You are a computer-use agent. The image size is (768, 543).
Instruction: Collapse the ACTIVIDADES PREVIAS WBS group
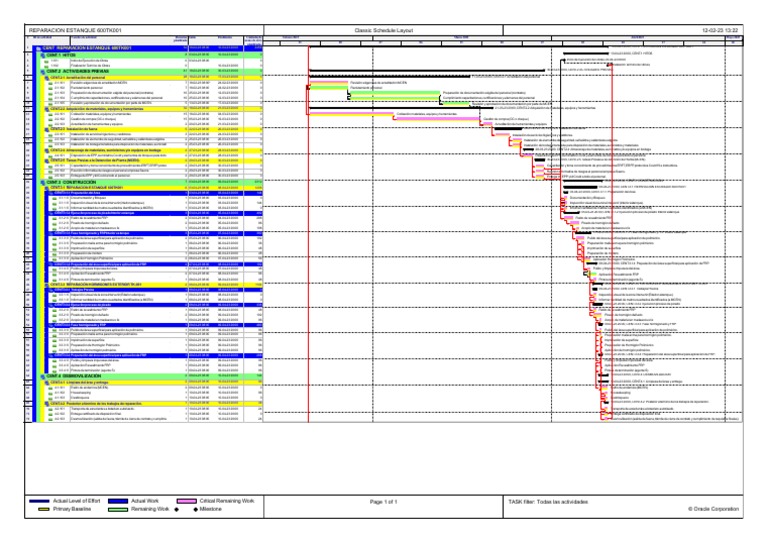pos(43,71)
